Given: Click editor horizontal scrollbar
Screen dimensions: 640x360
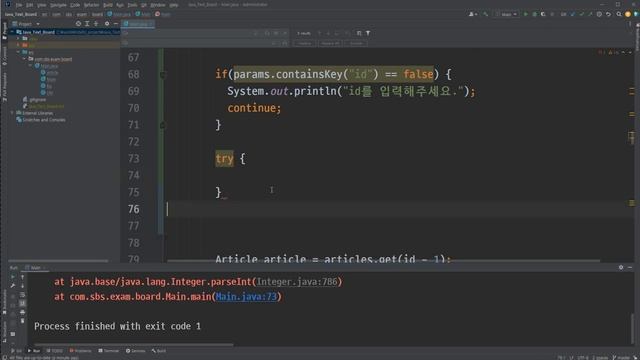Looking at the screenshot, I should click(x=384, y=260).
